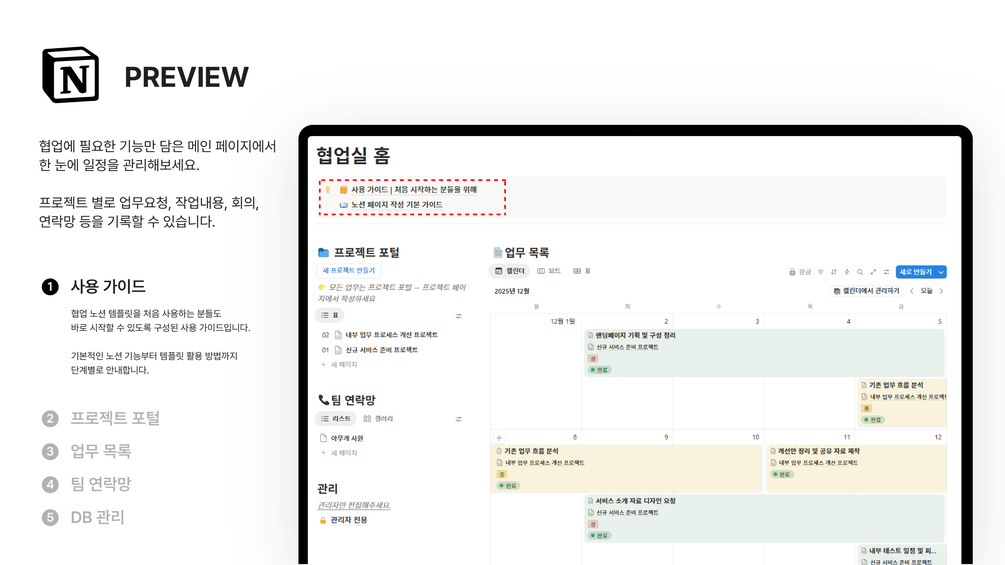1005x565 pixels.
Task: Switch to the 갤러리 view tab
Action: click(x=378, y=418)
